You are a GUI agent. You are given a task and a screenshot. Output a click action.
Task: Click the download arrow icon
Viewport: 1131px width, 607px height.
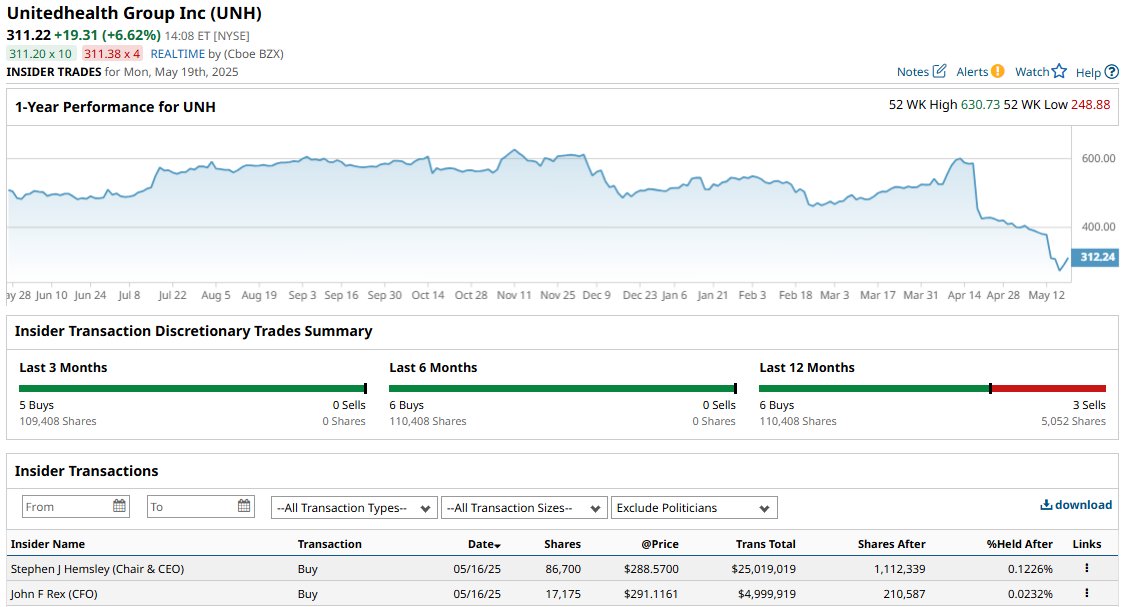click(1046, 505)
